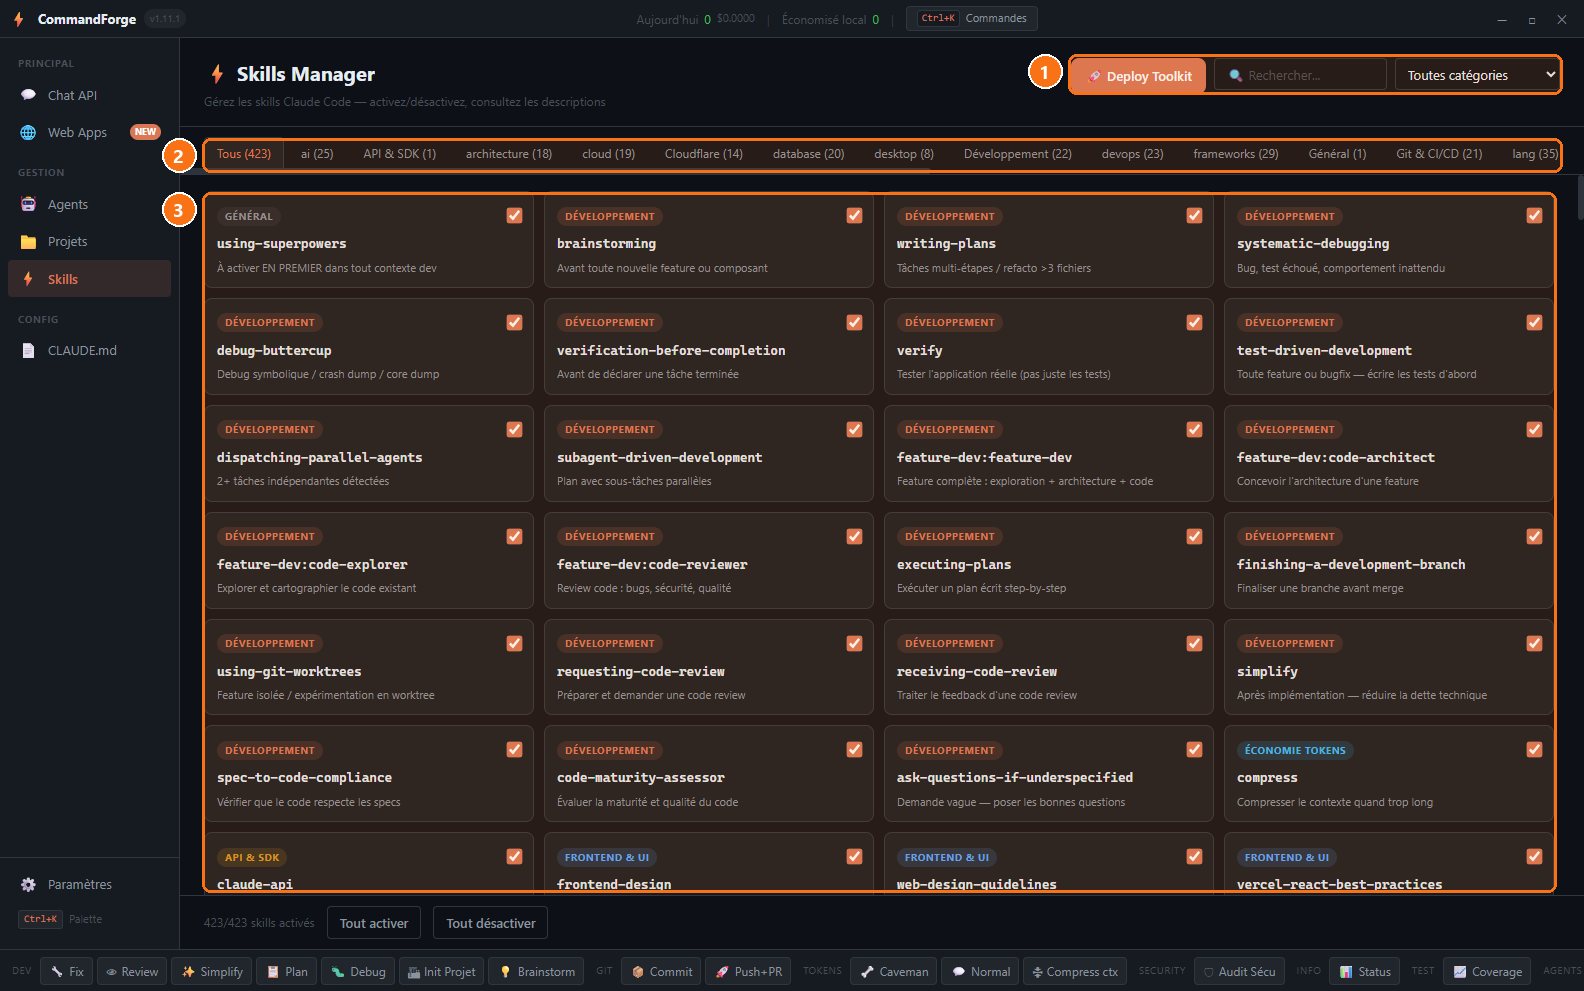Image resolution: width=1584 pixels, height=991 pixels.
Task: Open the Status info action
Action: tap(1365, 971)
